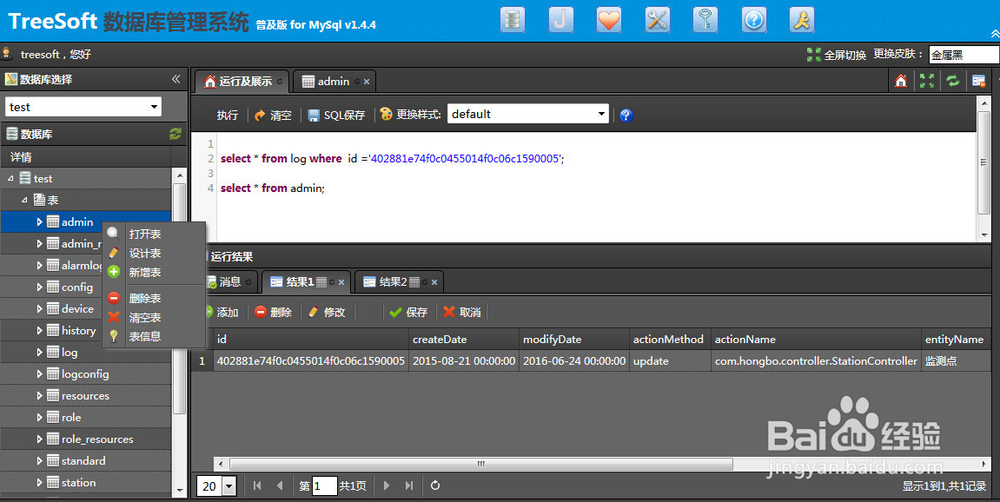Screen dimensions: 1000x502
Task: Switch to the admin tab
Action: point(334,82)
